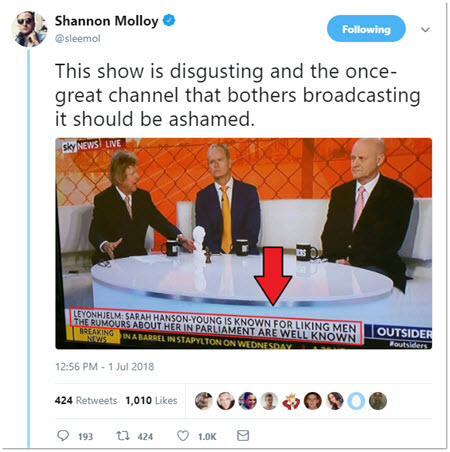Image resolution: width=450 pixels, height=452 pixels.
Task: Expand the tweet options chevron
Action: [425, 30]
